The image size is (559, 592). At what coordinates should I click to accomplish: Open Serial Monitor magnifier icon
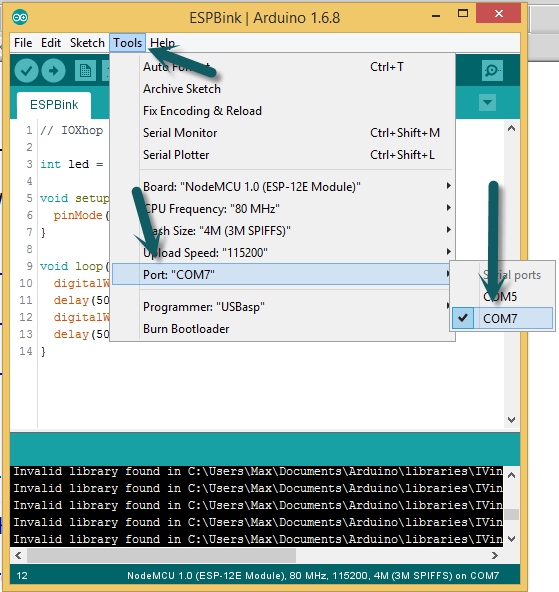coord(492,70)
